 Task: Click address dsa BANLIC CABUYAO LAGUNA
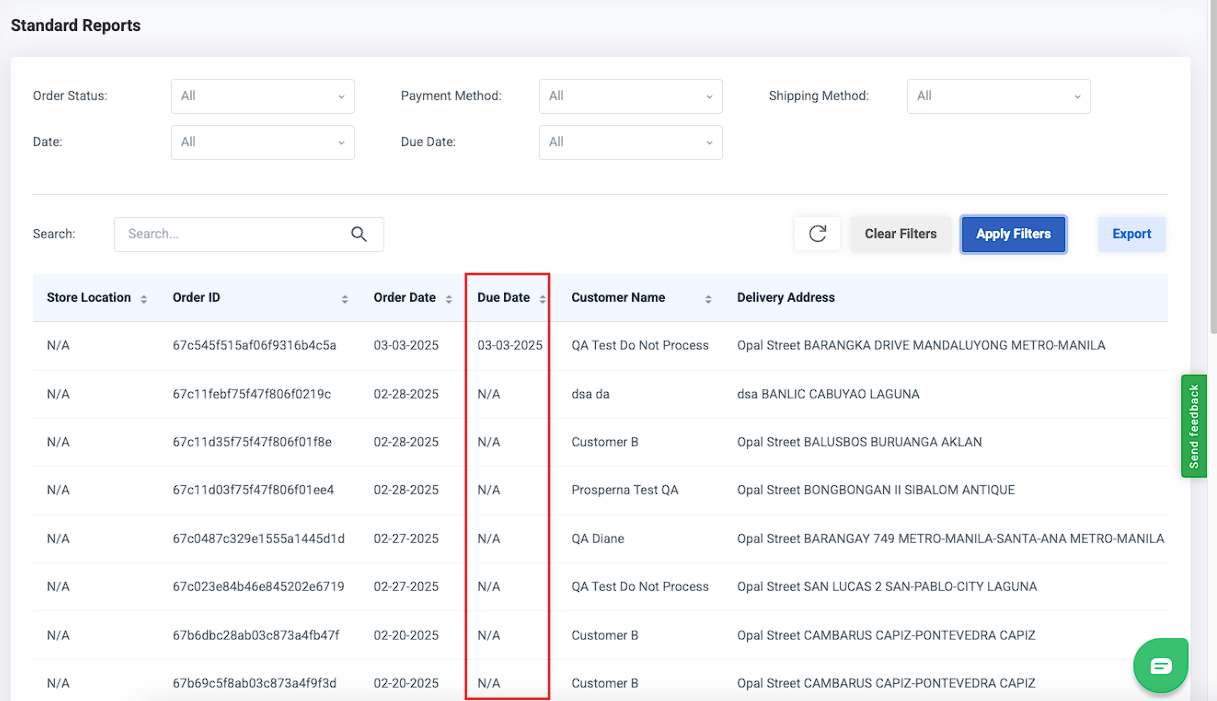[828, 394]
